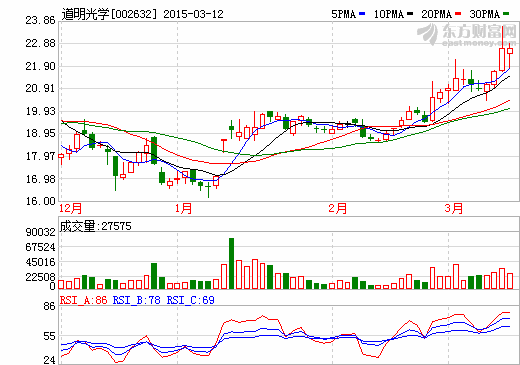Image resolution: width=520 pixels, height=365 pixels.
Task: Click the red 20PMA legend color marker
Action: pos(458,14)
